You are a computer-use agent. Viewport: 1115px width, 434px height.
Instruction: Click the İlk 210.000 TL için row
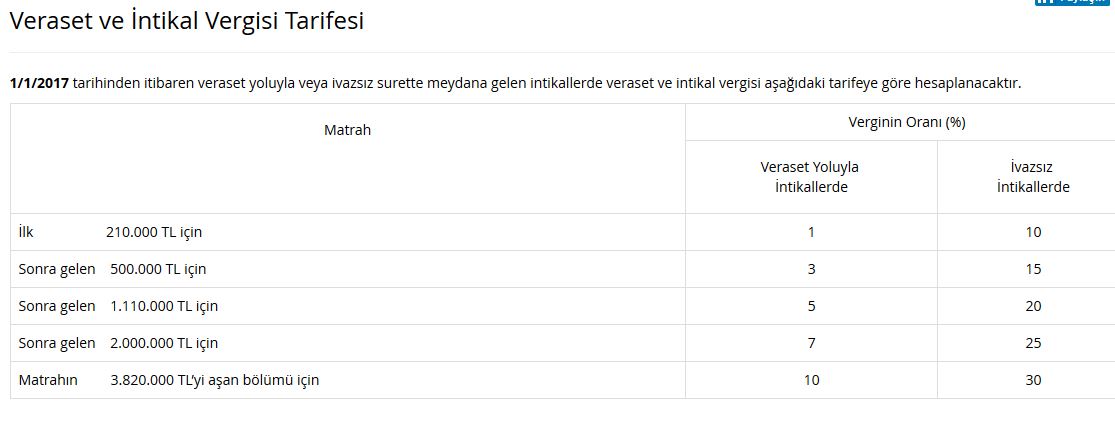tap(348, 232)
